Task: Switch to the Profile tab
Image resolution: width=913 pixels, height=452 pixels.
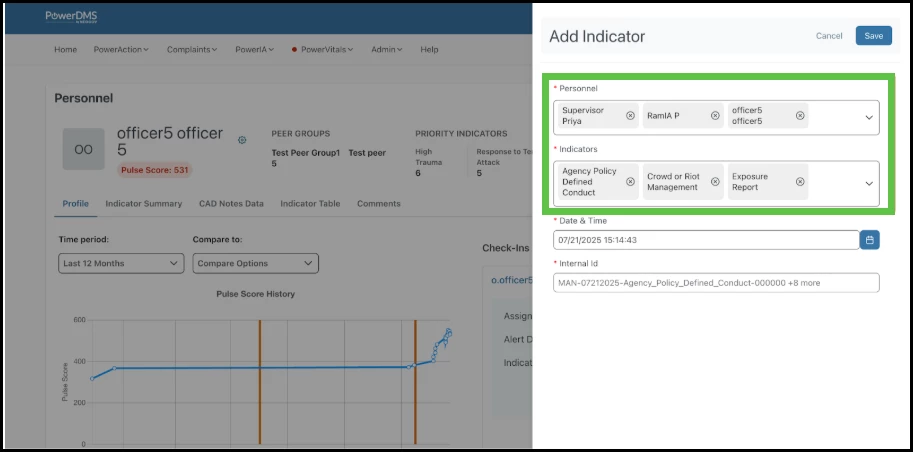Action: pos(76,204)
